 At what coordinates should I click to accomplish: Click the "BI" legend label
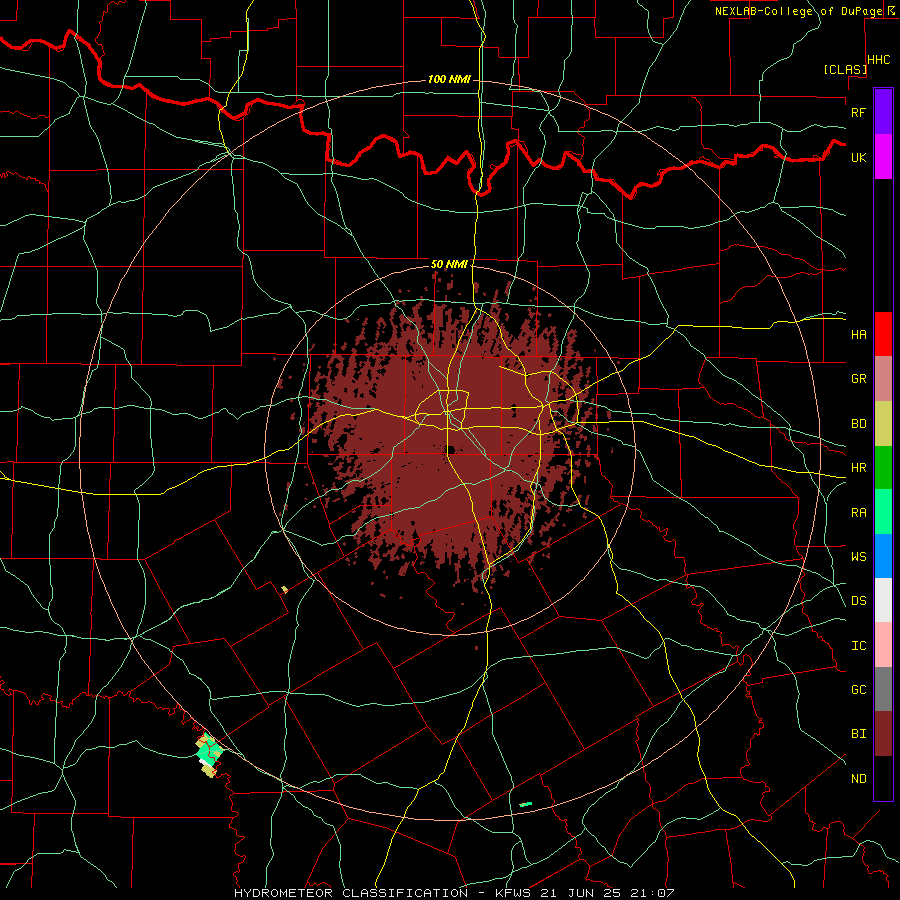pyautogui.click(x=858, y=734)
